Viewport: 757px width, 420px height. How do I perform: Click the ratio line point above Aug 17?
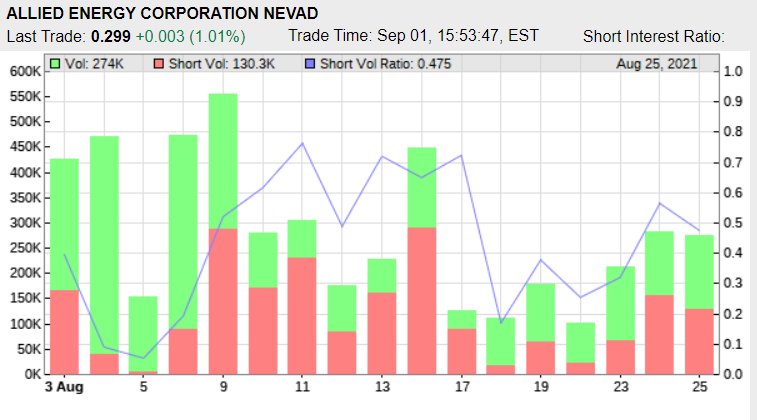(x=462, y=155)
